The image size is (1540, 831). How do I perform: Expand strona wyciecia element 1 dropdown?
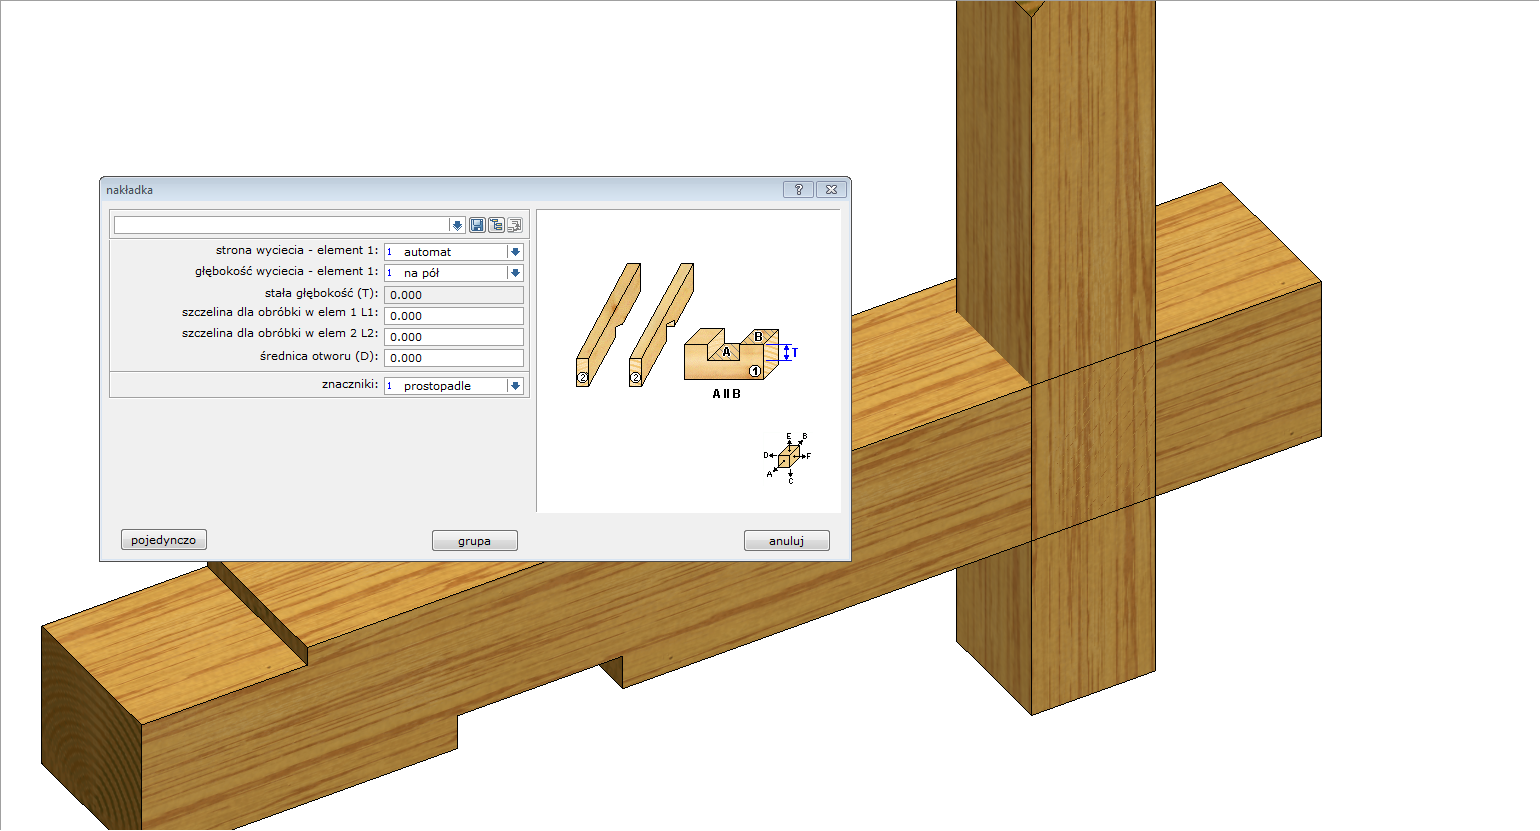515,252
